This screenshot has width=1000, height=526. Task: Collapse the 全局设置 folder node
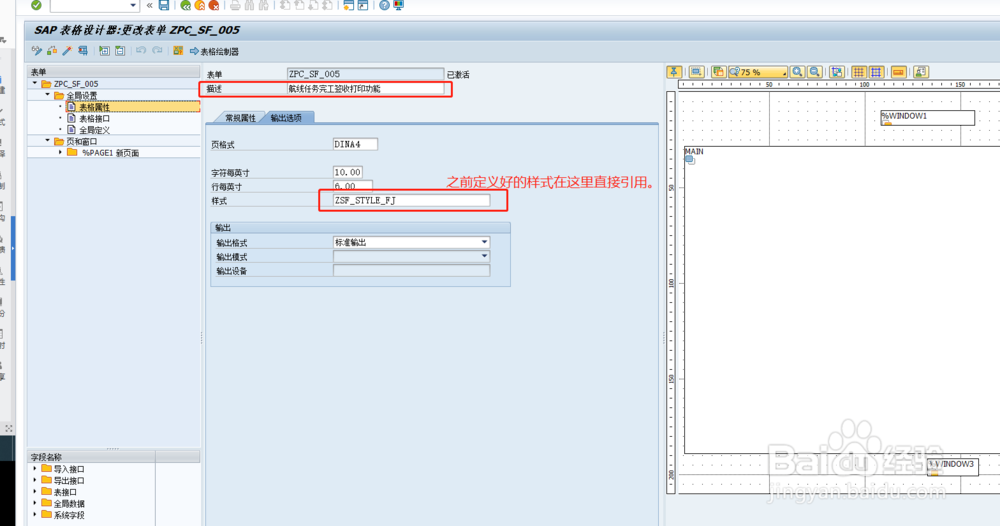47,94
